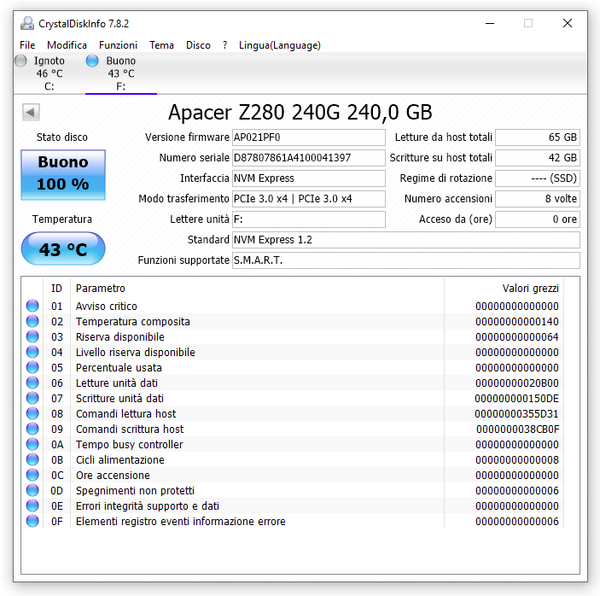Click status orb for Comandi scrittura host row
Viewport: 600px width, 596px height.
click(33, 429)
